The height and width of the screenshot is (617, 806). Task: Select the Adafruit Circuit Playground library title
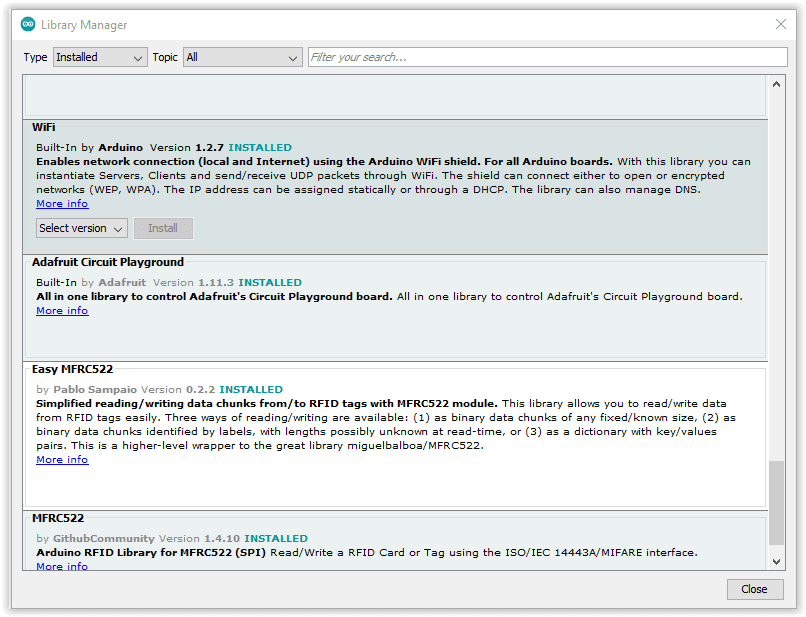(108, 262)
